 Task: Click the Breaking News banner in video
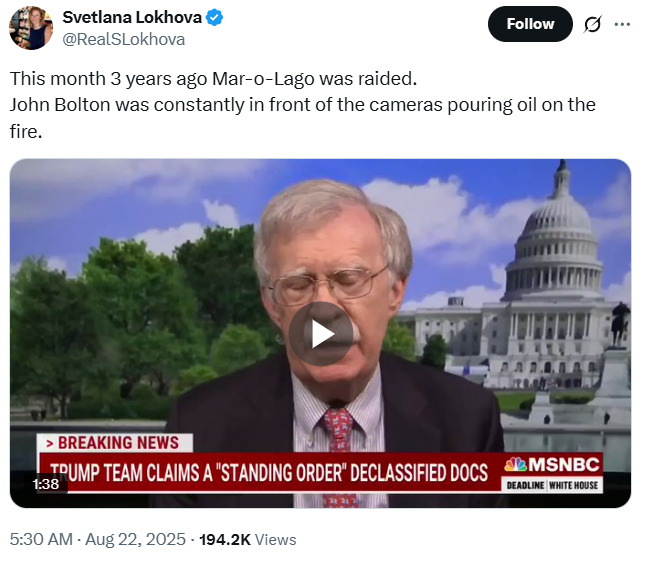click(x=115, y=443)
